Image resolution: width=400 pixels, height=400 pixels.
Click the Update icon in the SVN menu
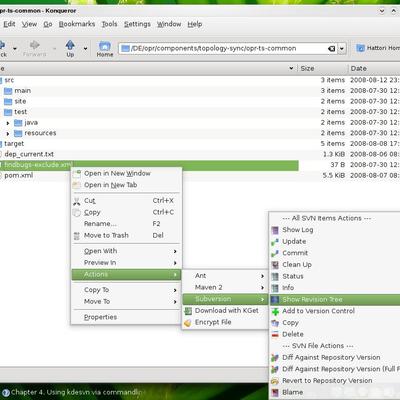275,242
